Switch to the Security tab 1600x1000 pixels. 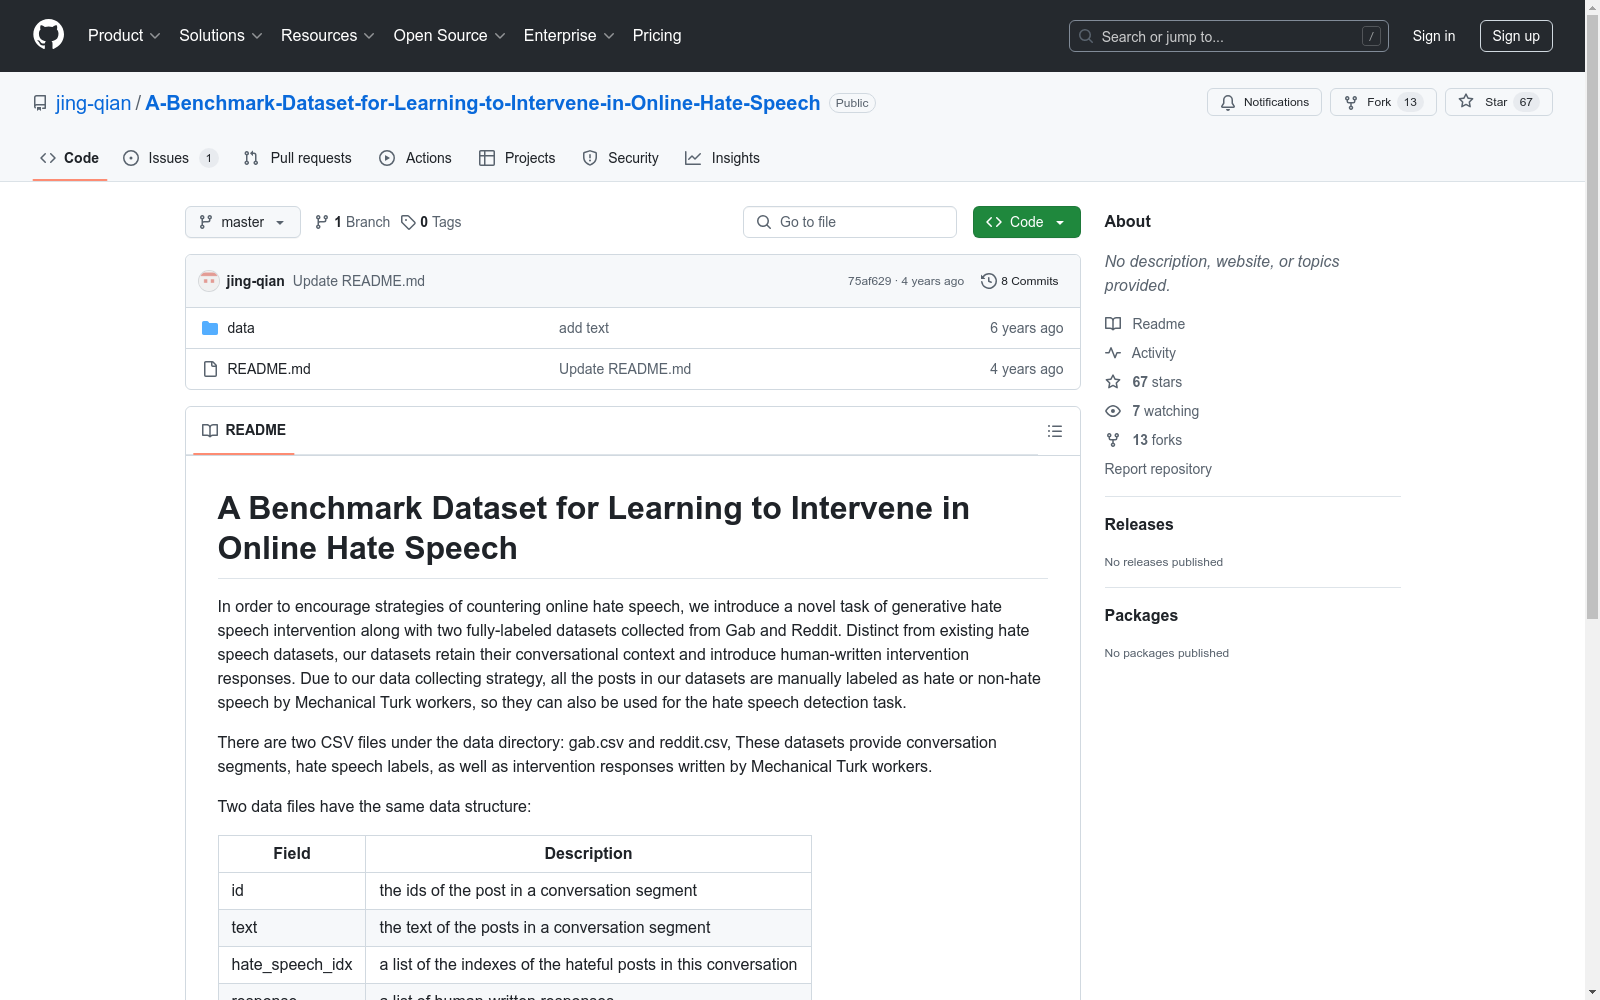[x=621, y=158]
